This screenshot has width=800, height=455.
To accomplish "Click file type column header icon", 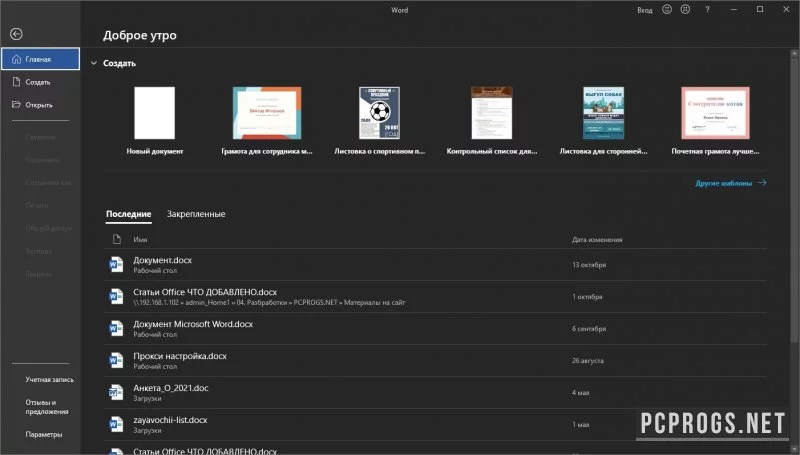I will pos(117,239).
